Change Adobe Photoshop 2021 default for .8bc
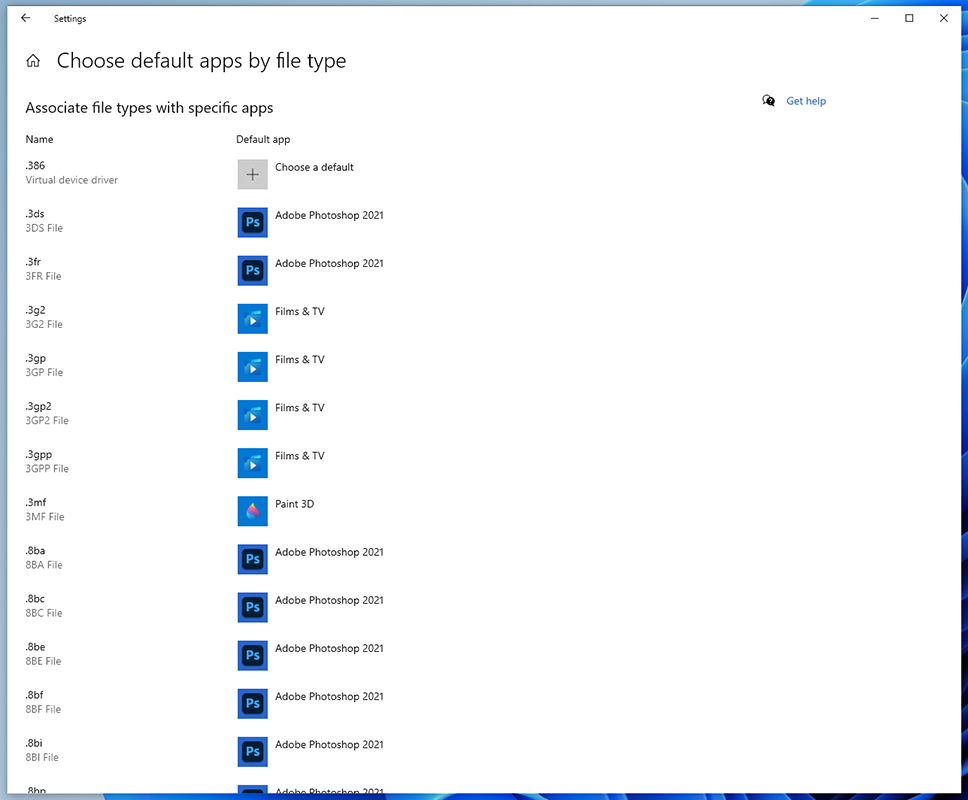The image size is (968, 800). pos(329,600)
